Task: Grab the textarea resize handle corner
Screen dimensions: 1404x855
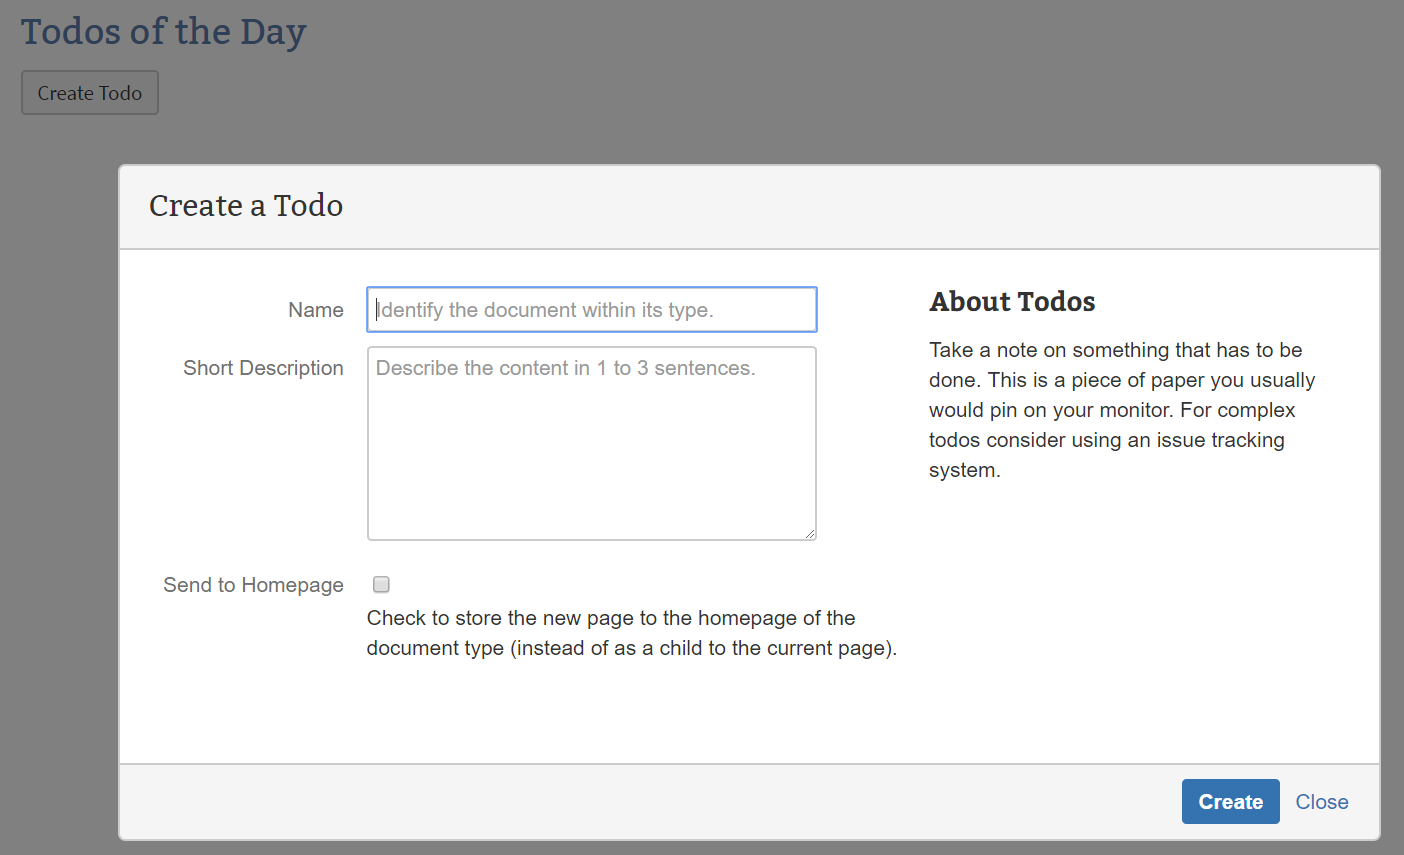Action: [810, 534]
